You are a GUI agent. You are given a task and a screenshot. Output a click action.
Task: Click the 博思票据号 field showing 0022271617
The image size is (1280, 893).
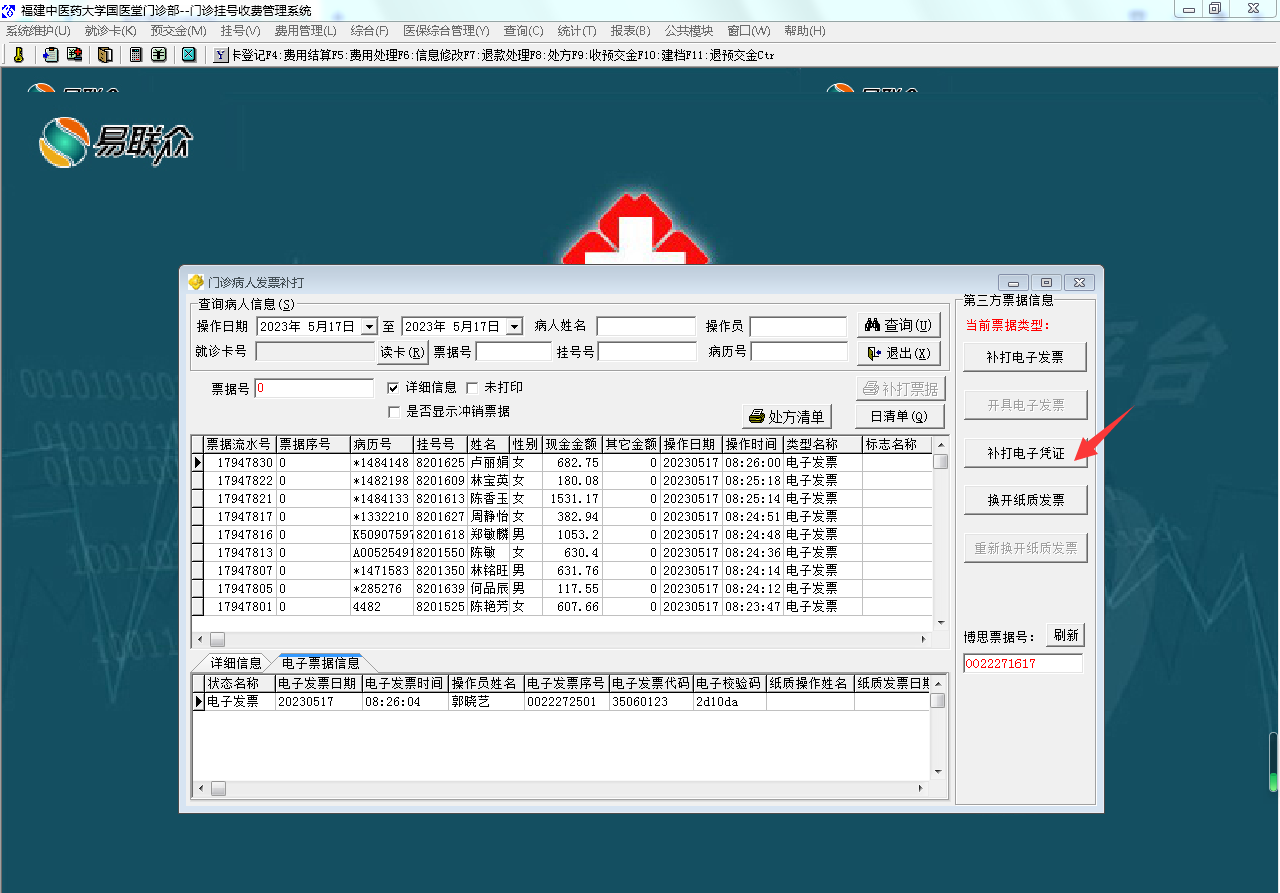(1023, 663)
